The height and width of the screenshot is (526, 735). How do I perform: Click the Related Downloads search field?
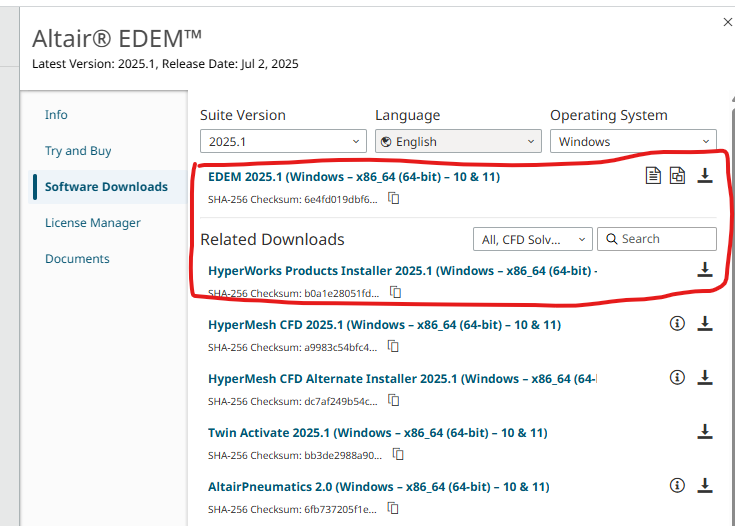tap(657, 239)
